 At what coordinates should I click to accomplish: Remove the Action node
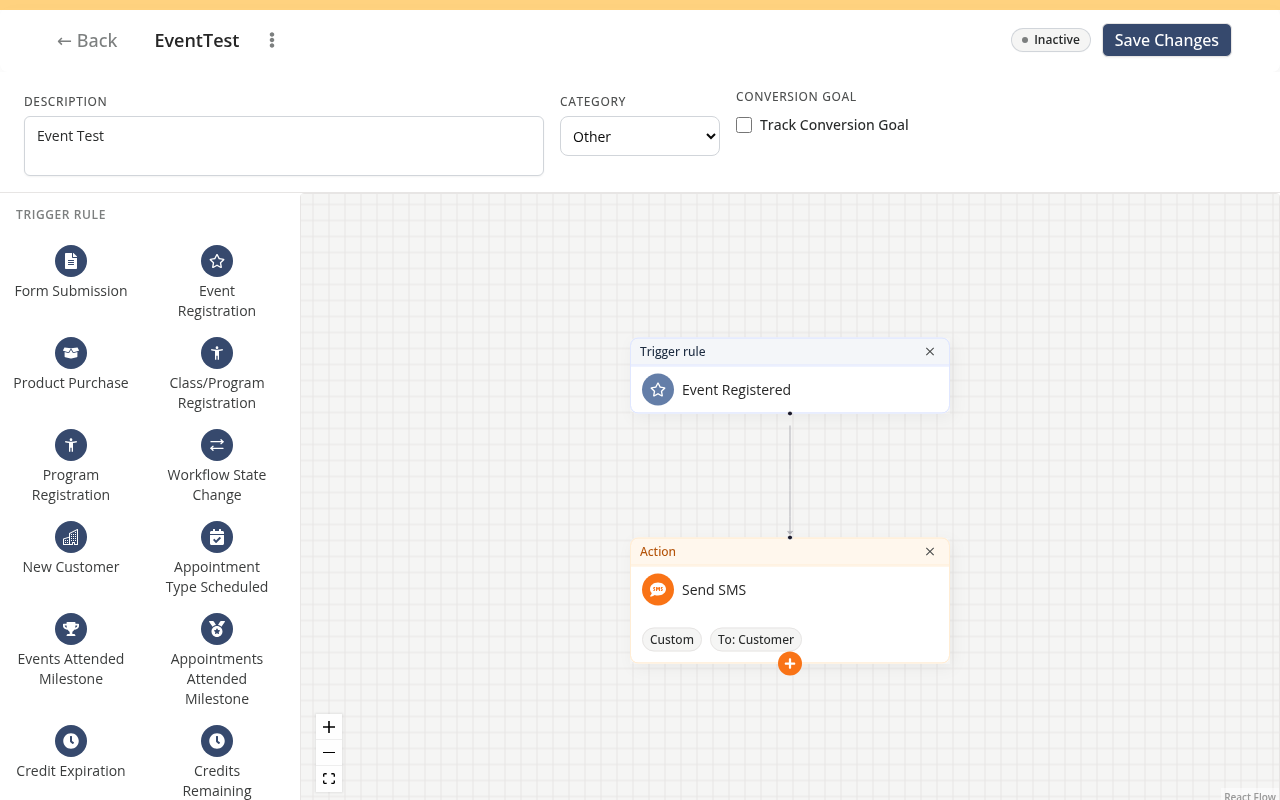(x=930, y=552)
